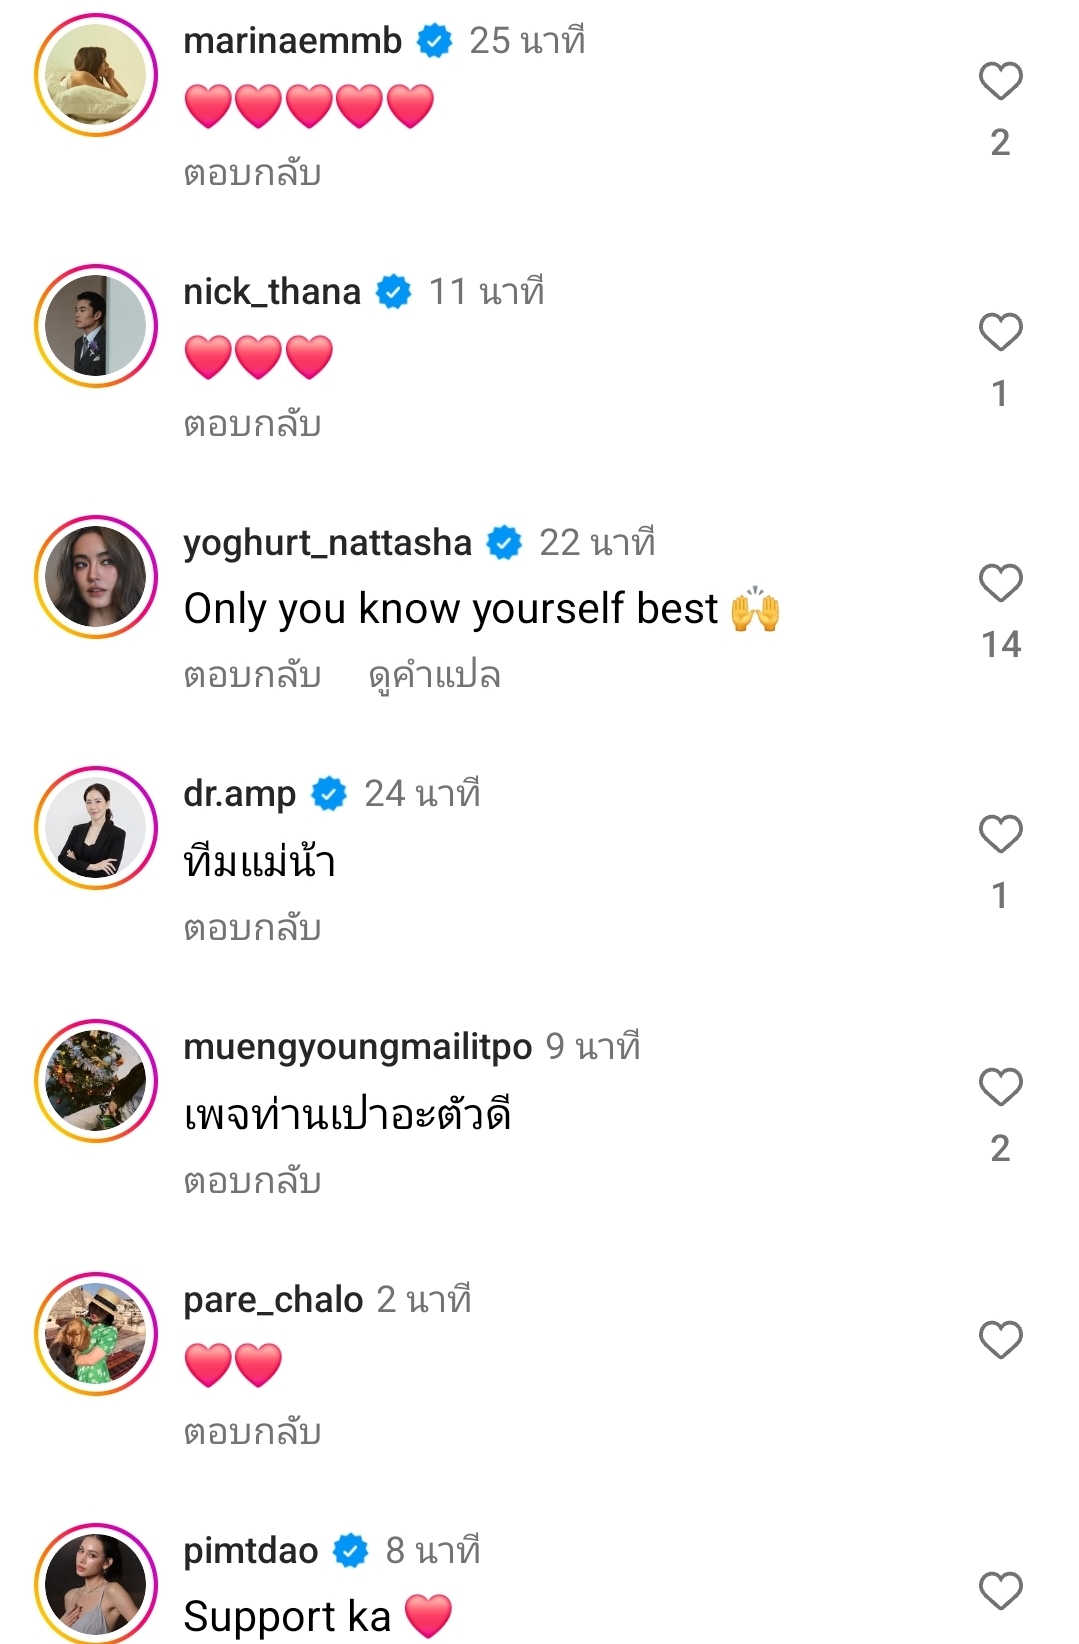Open the yoghurt_nattasha username link
Image resolution: width=1079 pixels, height=1644 pixels.
click(x=327, y=543)
